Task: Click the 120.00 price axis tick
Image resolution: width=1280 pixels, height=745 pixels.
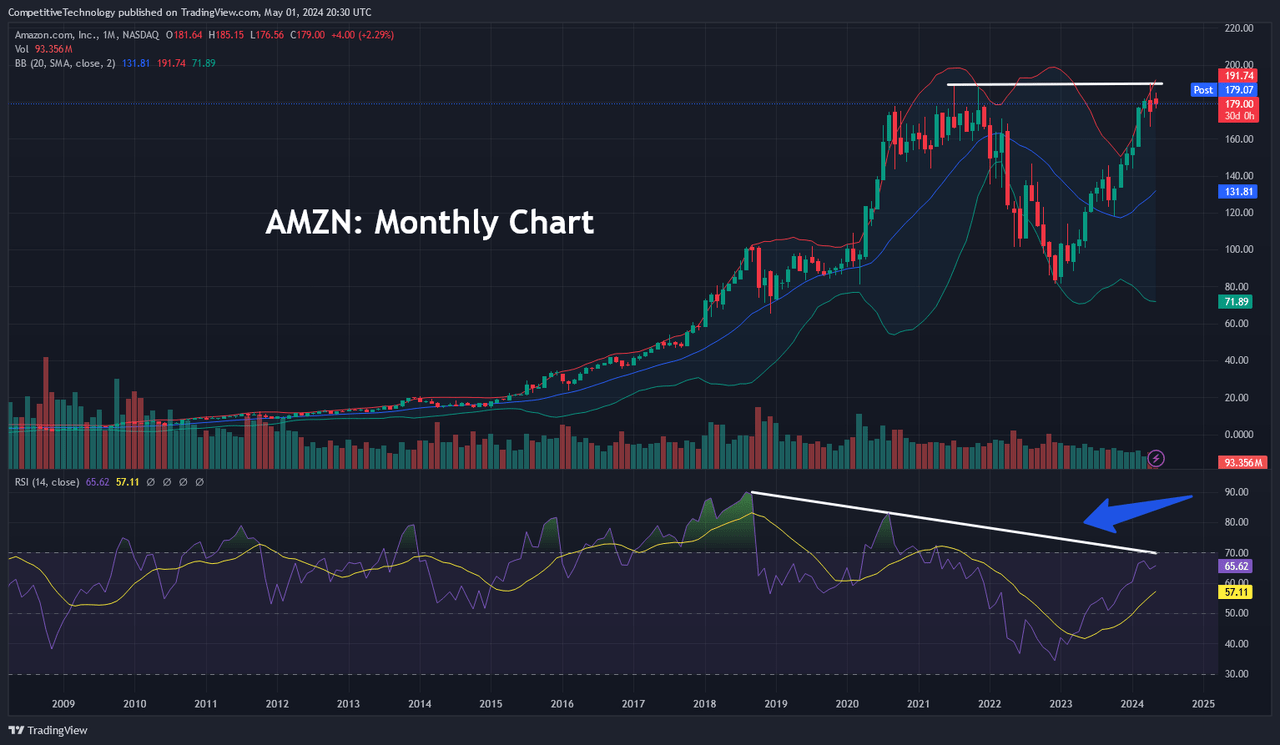Action: click(x=1238, y=213)
